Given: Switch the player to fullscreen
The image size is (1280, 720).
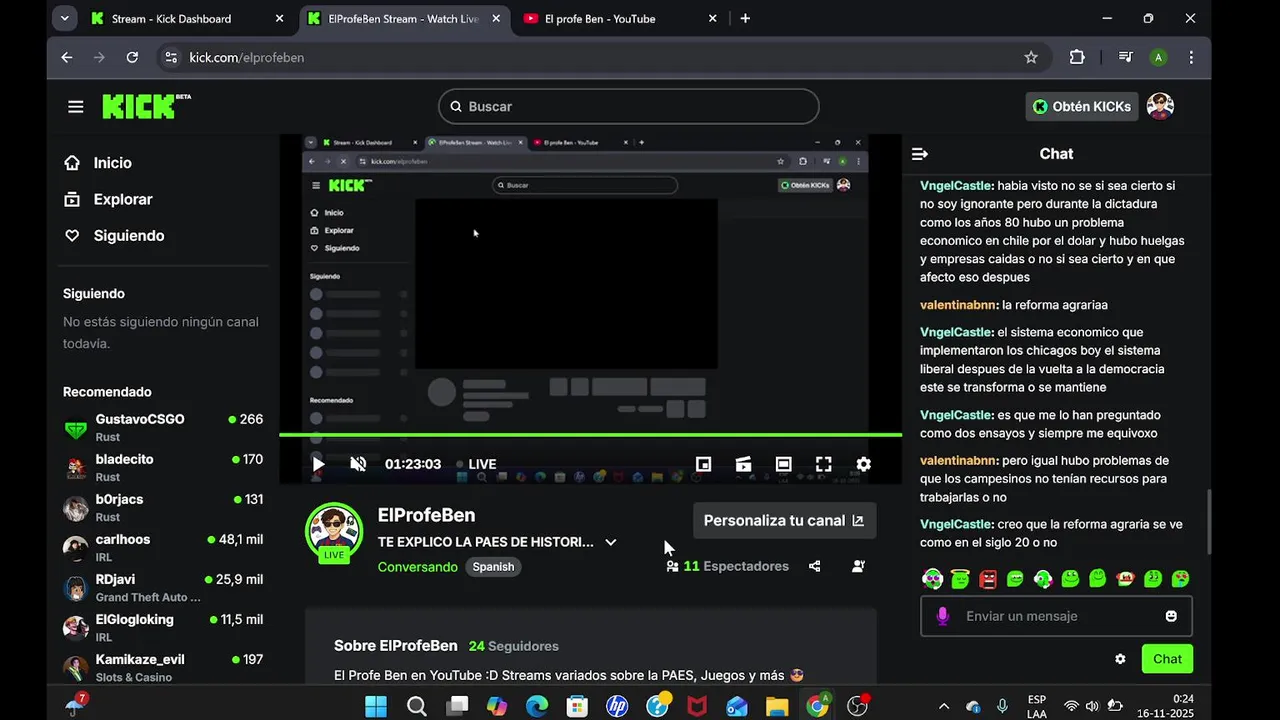Looking at the screenshot, I should click(823, 464).
